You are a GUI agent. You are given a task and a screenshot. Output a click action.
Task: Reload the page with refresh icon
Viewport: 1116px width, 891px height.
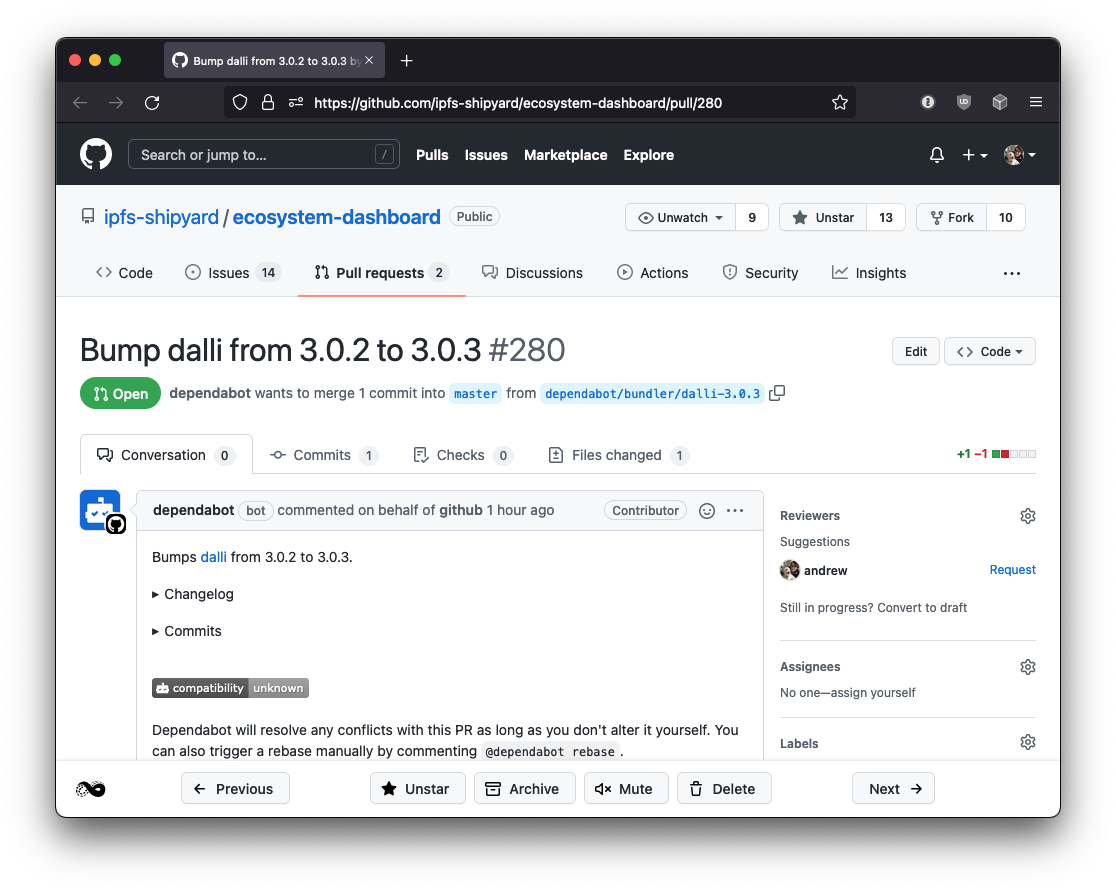coord(152,102)
